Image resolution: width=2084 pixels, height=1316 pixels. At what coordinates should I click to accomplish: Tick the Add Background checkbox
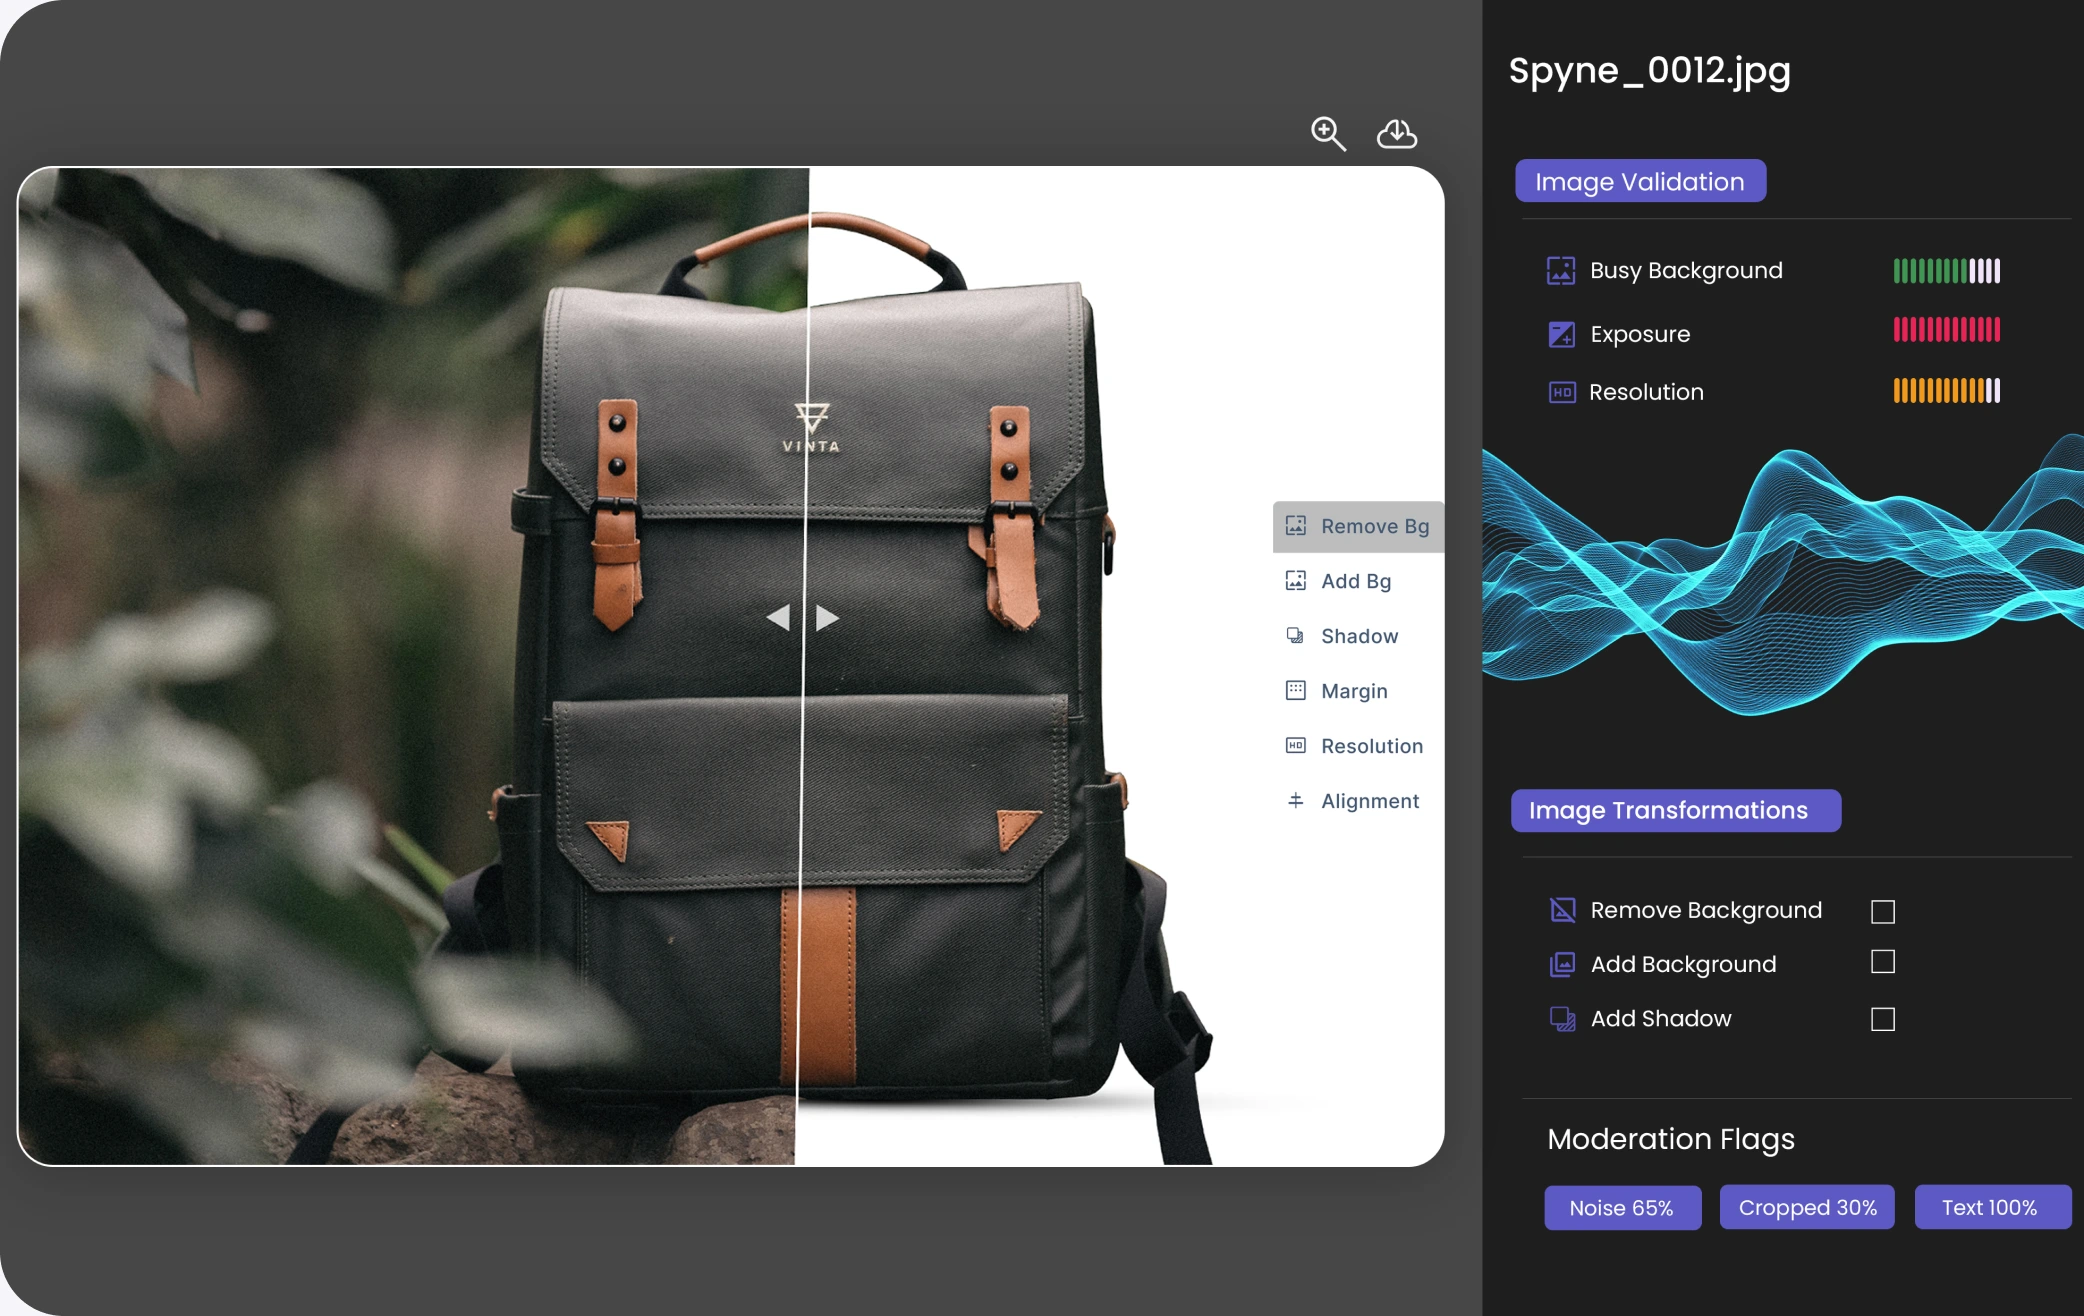click(1883, 962)
